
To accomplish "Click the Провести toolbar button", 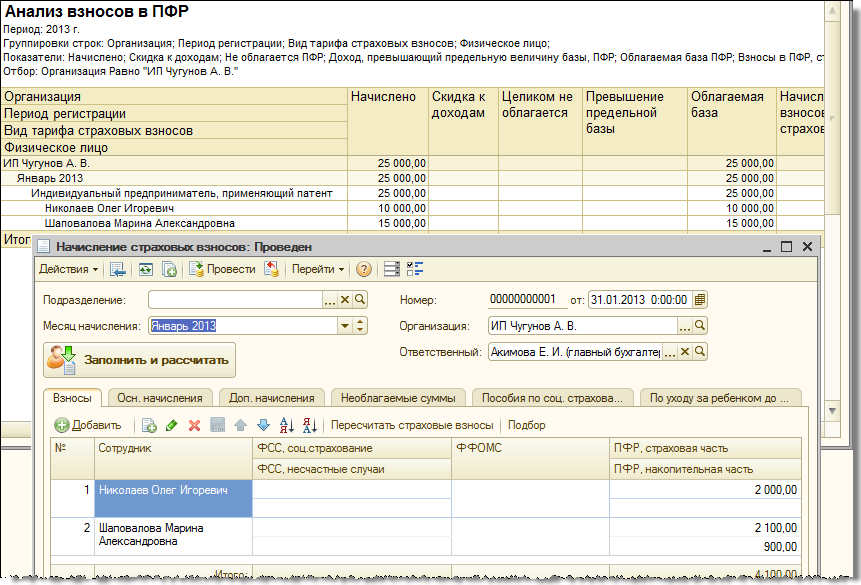I will click(x=222, y=269).
